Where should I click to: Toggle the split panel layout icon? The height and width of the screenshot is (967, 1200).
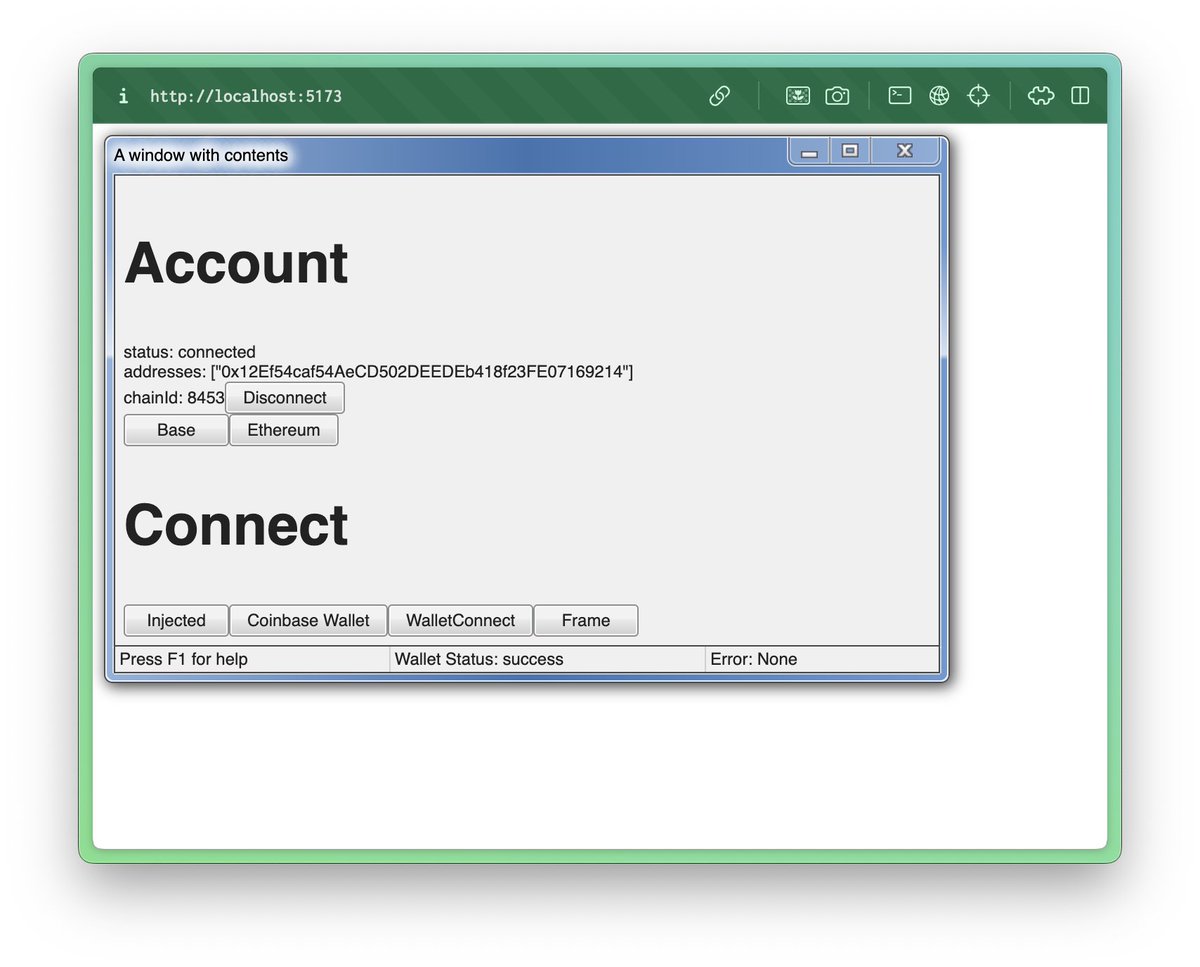coord(1080,96)
